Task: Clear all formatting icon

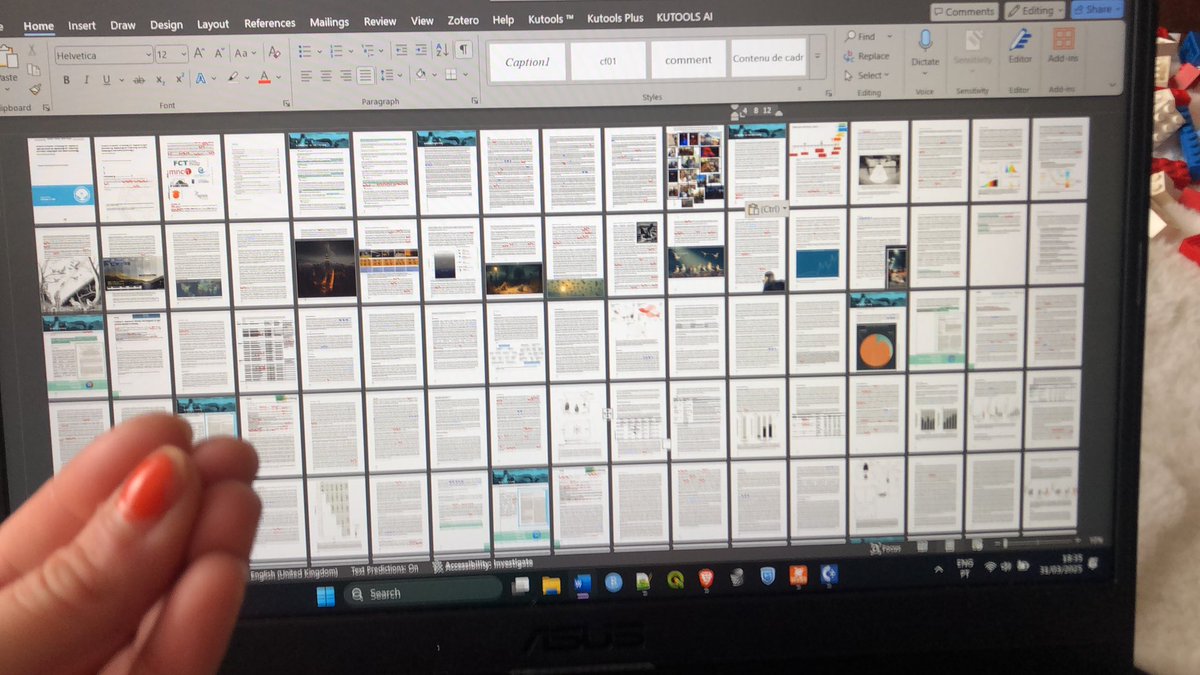Action: pyautogui.click(x=274, y=52)
